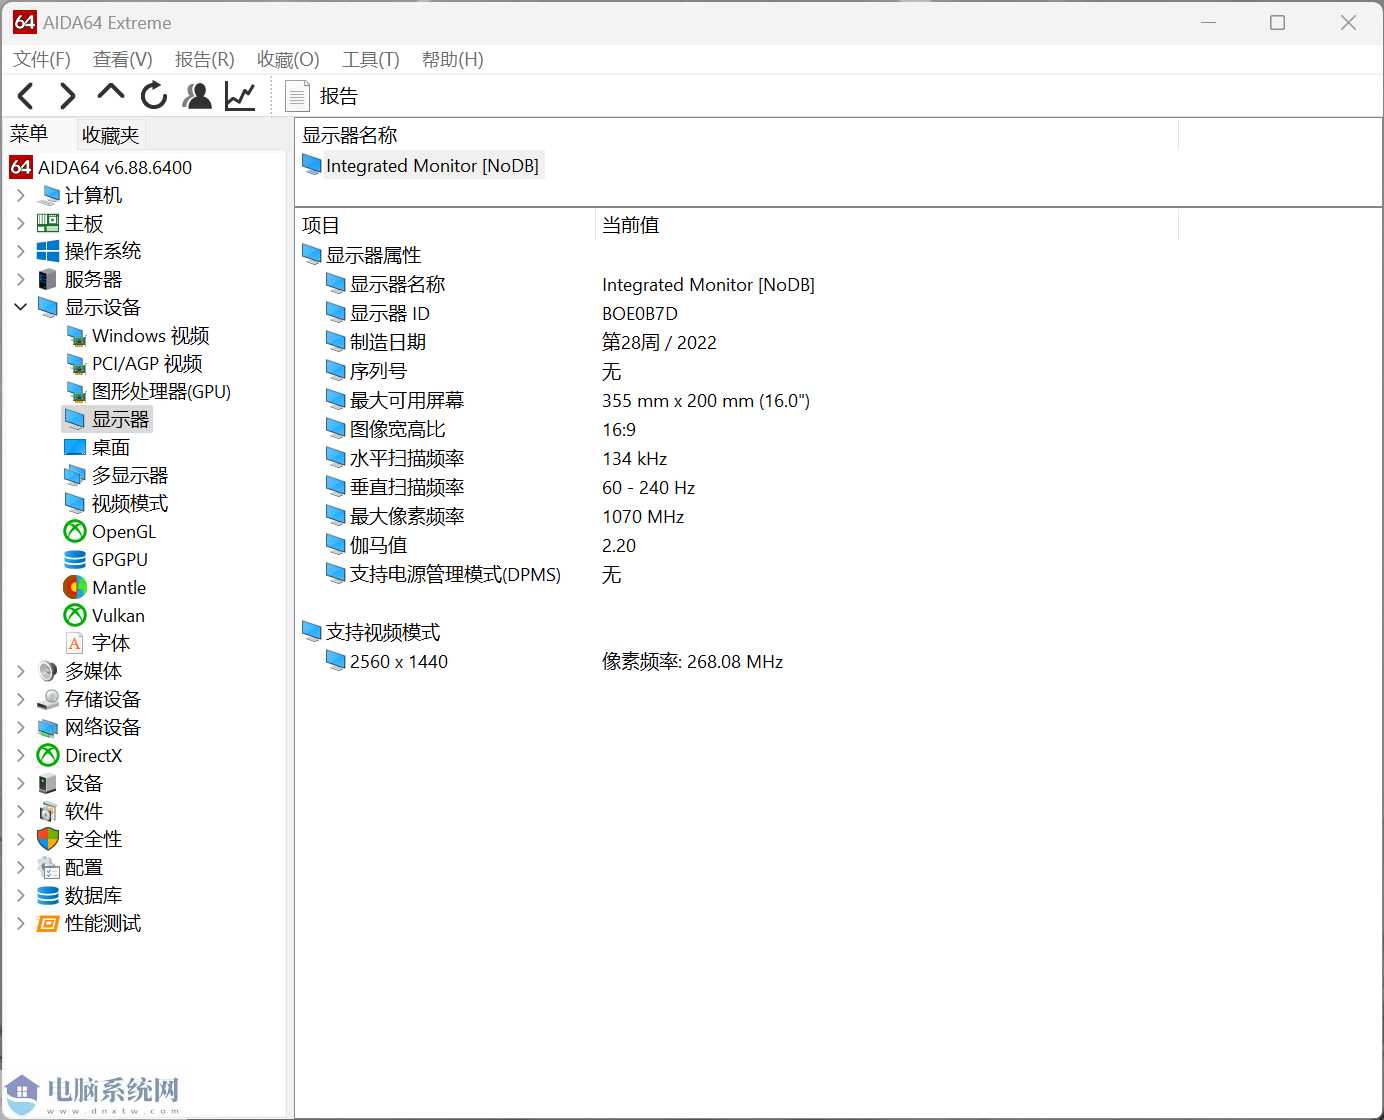
Task: Expand the 配置 tree node
Action: point(20,867)
